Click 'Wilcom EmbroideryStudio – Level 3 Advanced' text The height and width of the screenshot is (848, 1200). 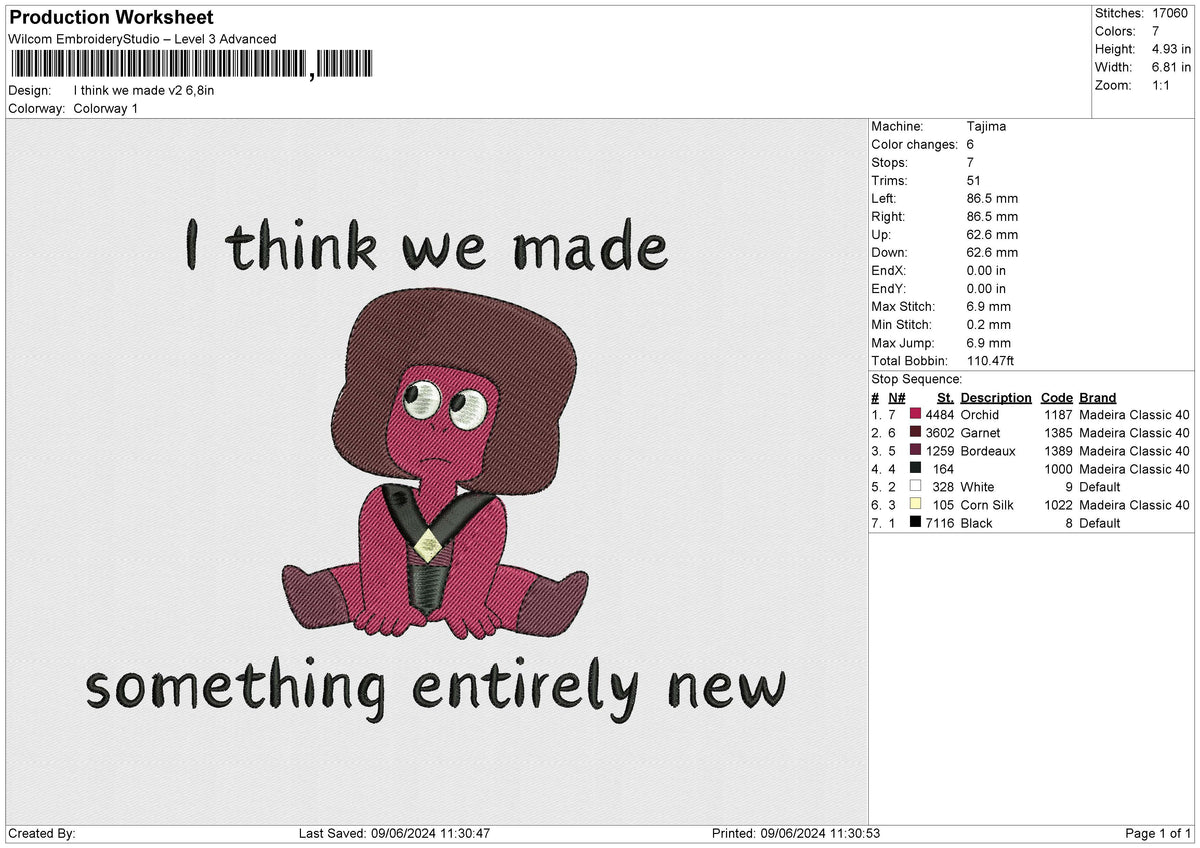tap(142, 39)
